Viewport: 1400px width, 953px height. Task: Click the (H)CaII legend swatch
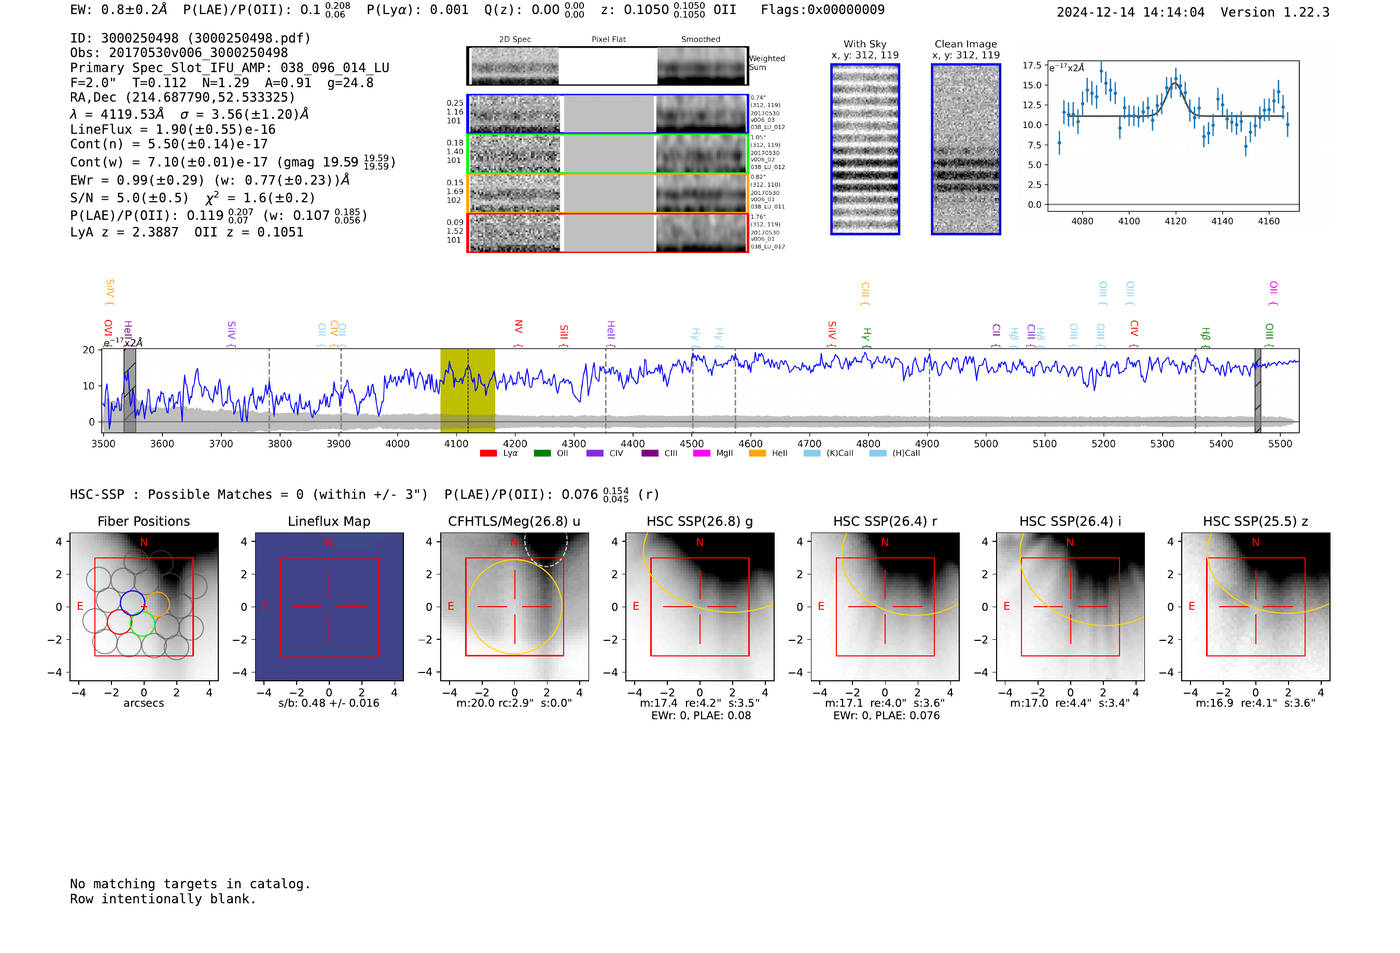(x=878, y=453)
